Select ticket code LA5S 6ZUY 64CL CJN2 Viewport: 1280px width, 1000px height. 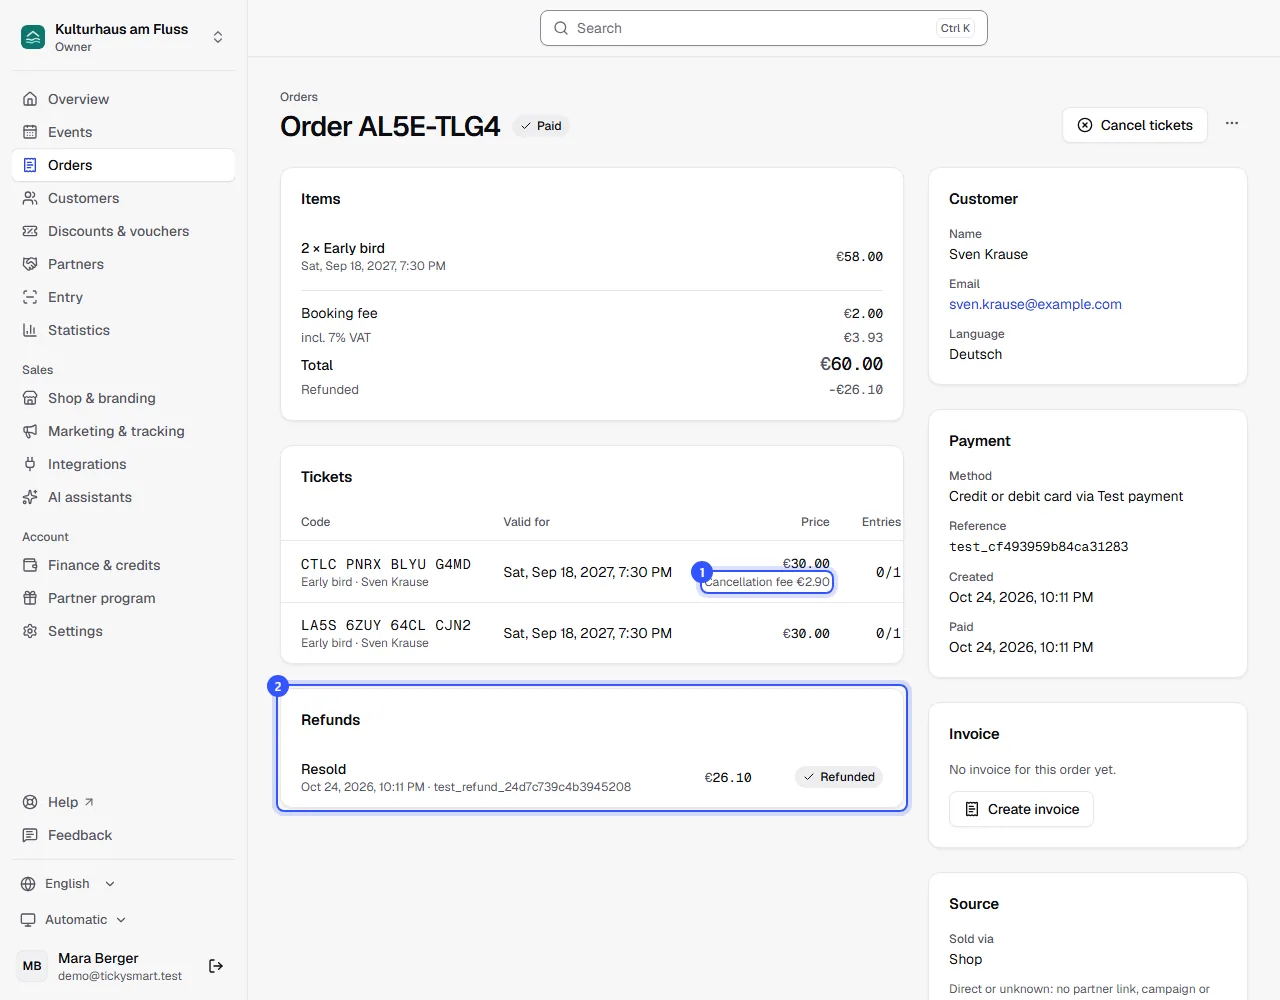tap(386, 625)
